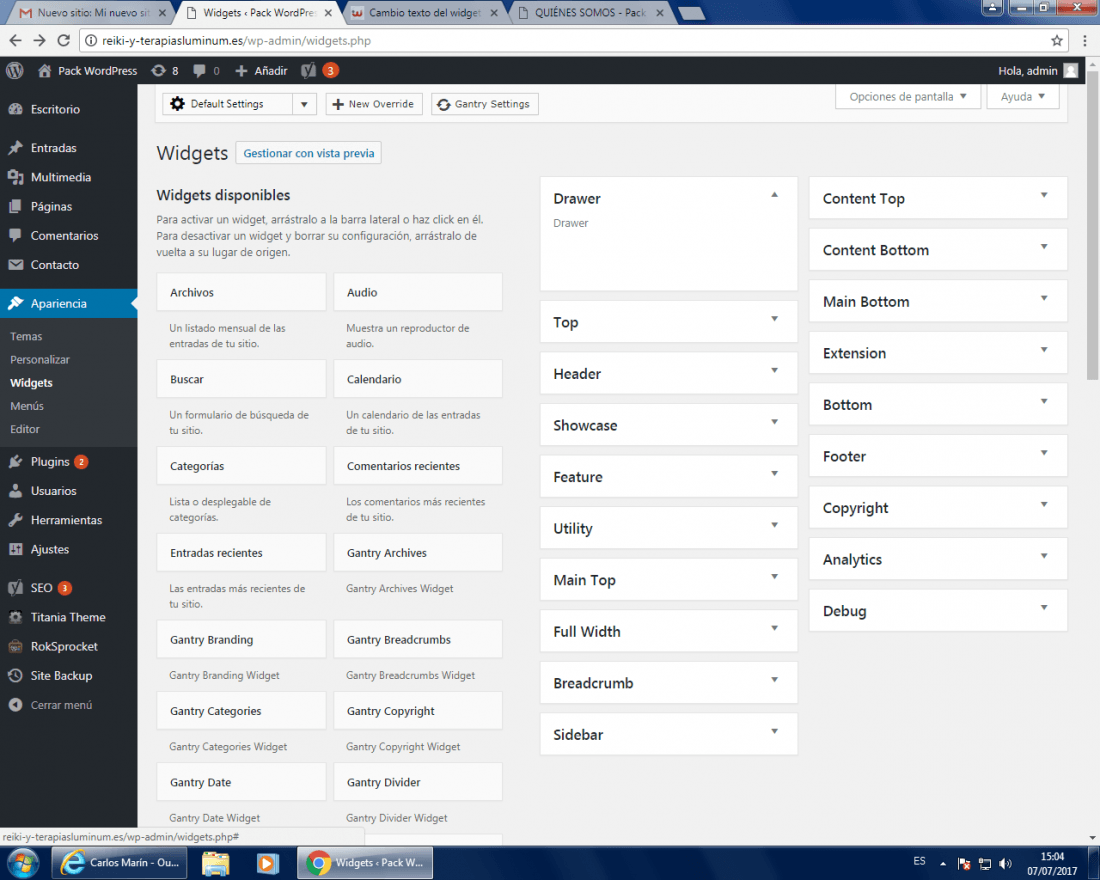Reload the page

click(x=63, y=41)
